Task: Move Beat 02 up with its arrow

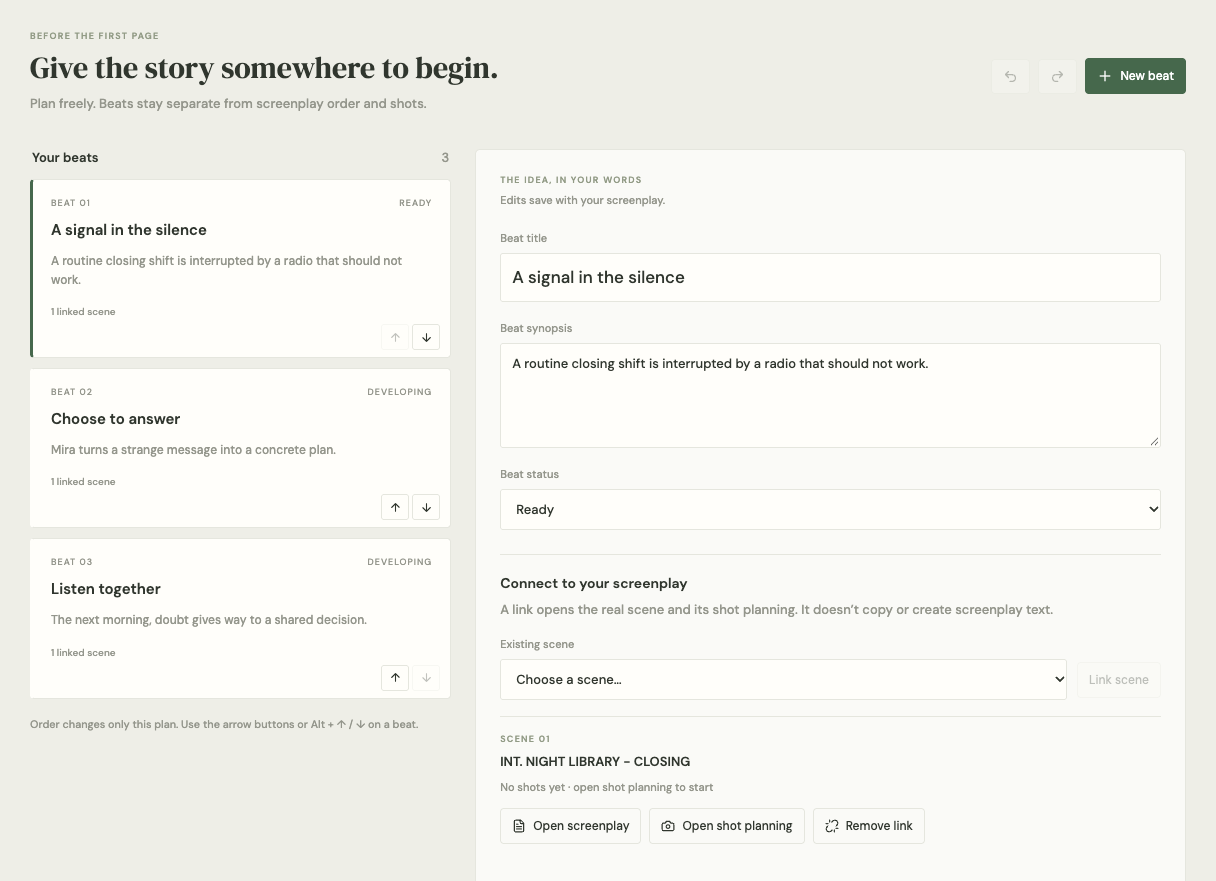Action: point(395,507)
